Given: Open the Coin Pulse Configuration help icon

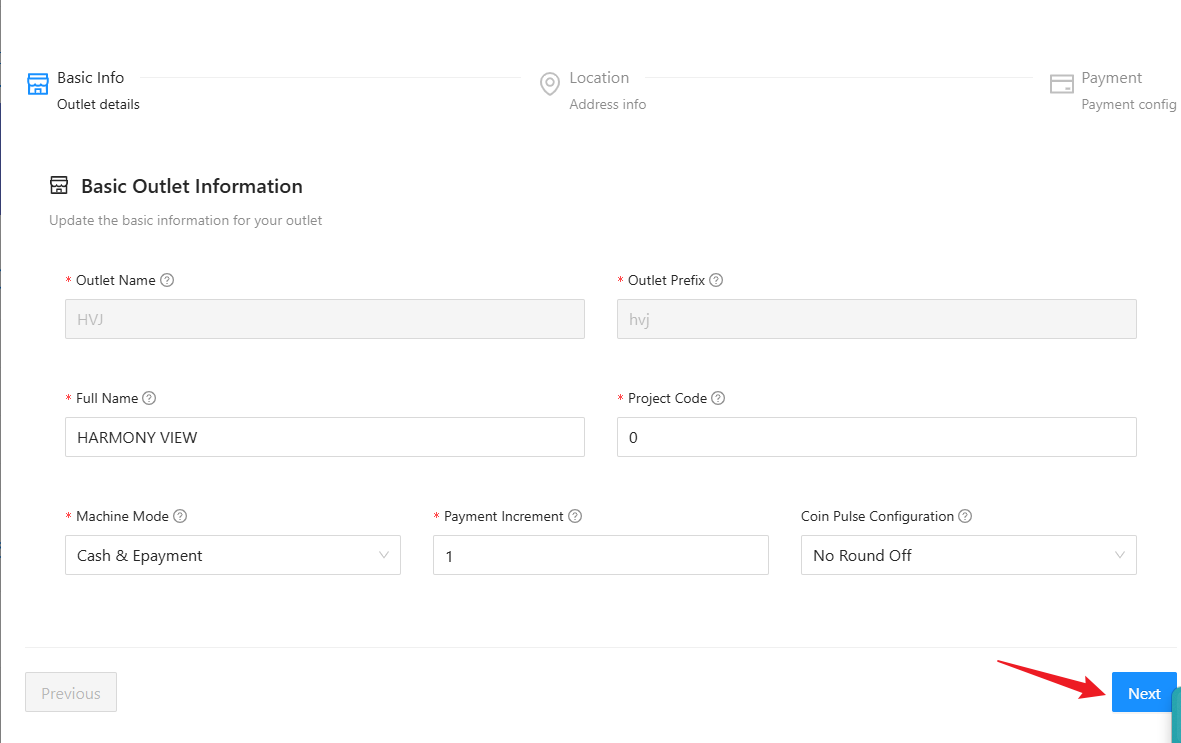Looking at the screenshot, I should [x=965, y=516].
